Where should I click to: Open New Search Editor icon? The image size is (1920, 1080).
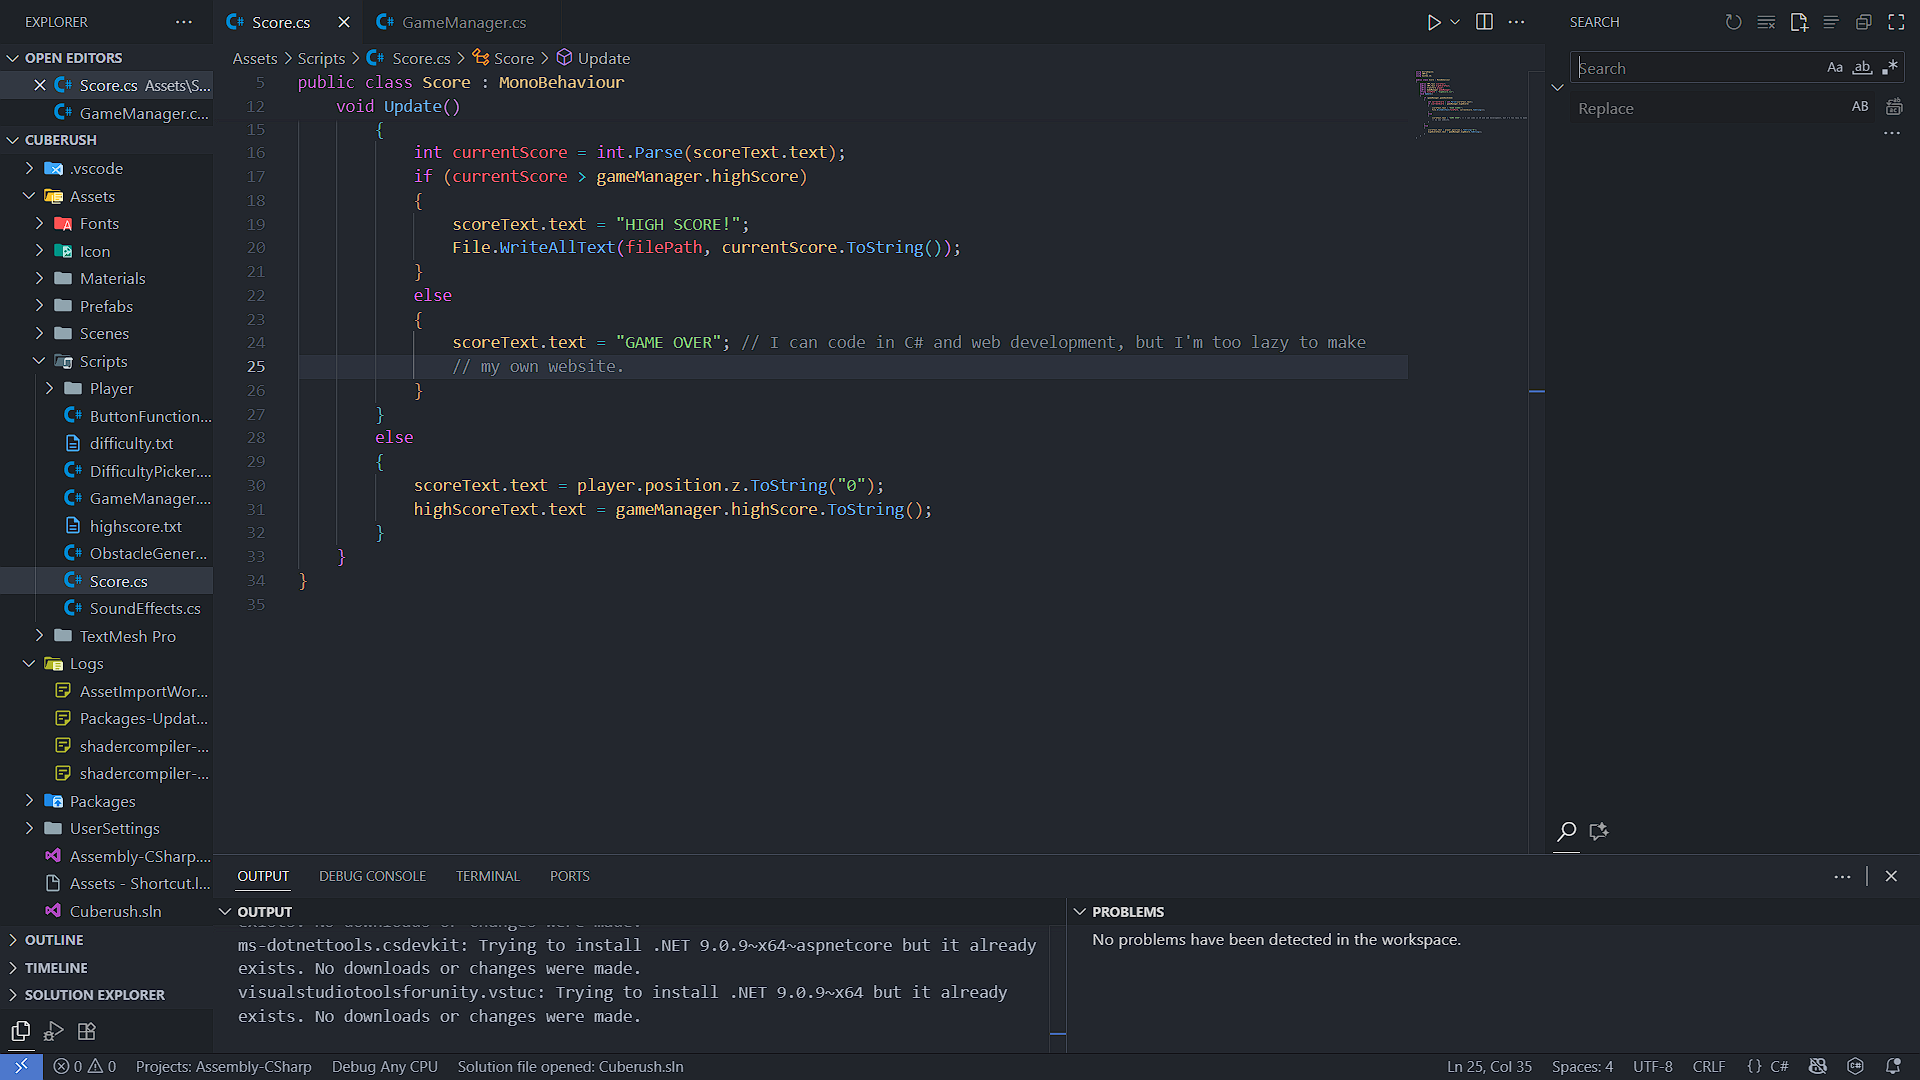(x=1799, y=22)
